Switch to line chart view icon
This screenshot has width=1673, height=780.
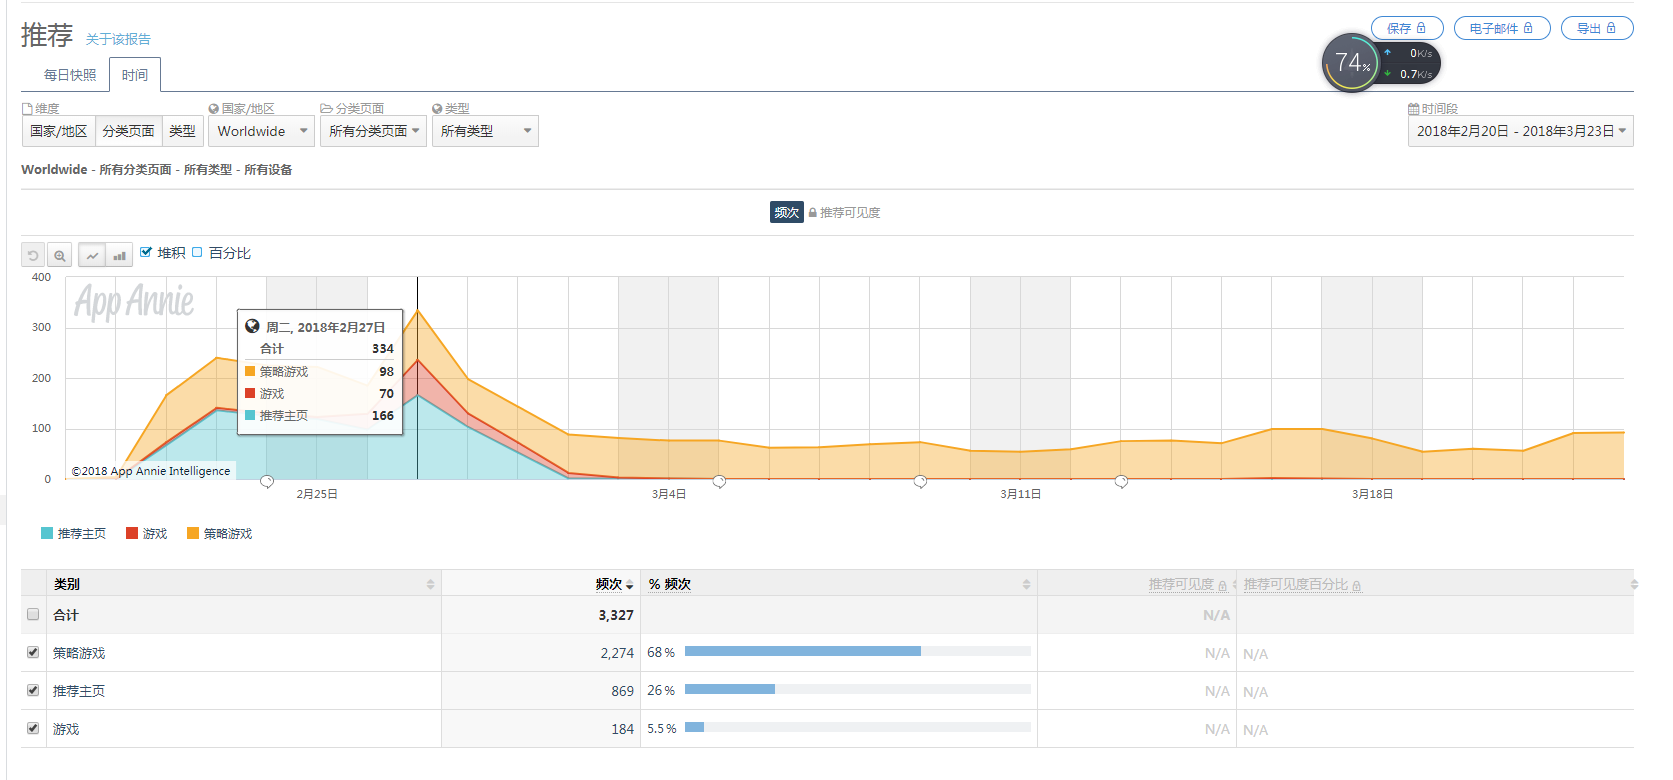pyautogui.click(x=92, y=255)
